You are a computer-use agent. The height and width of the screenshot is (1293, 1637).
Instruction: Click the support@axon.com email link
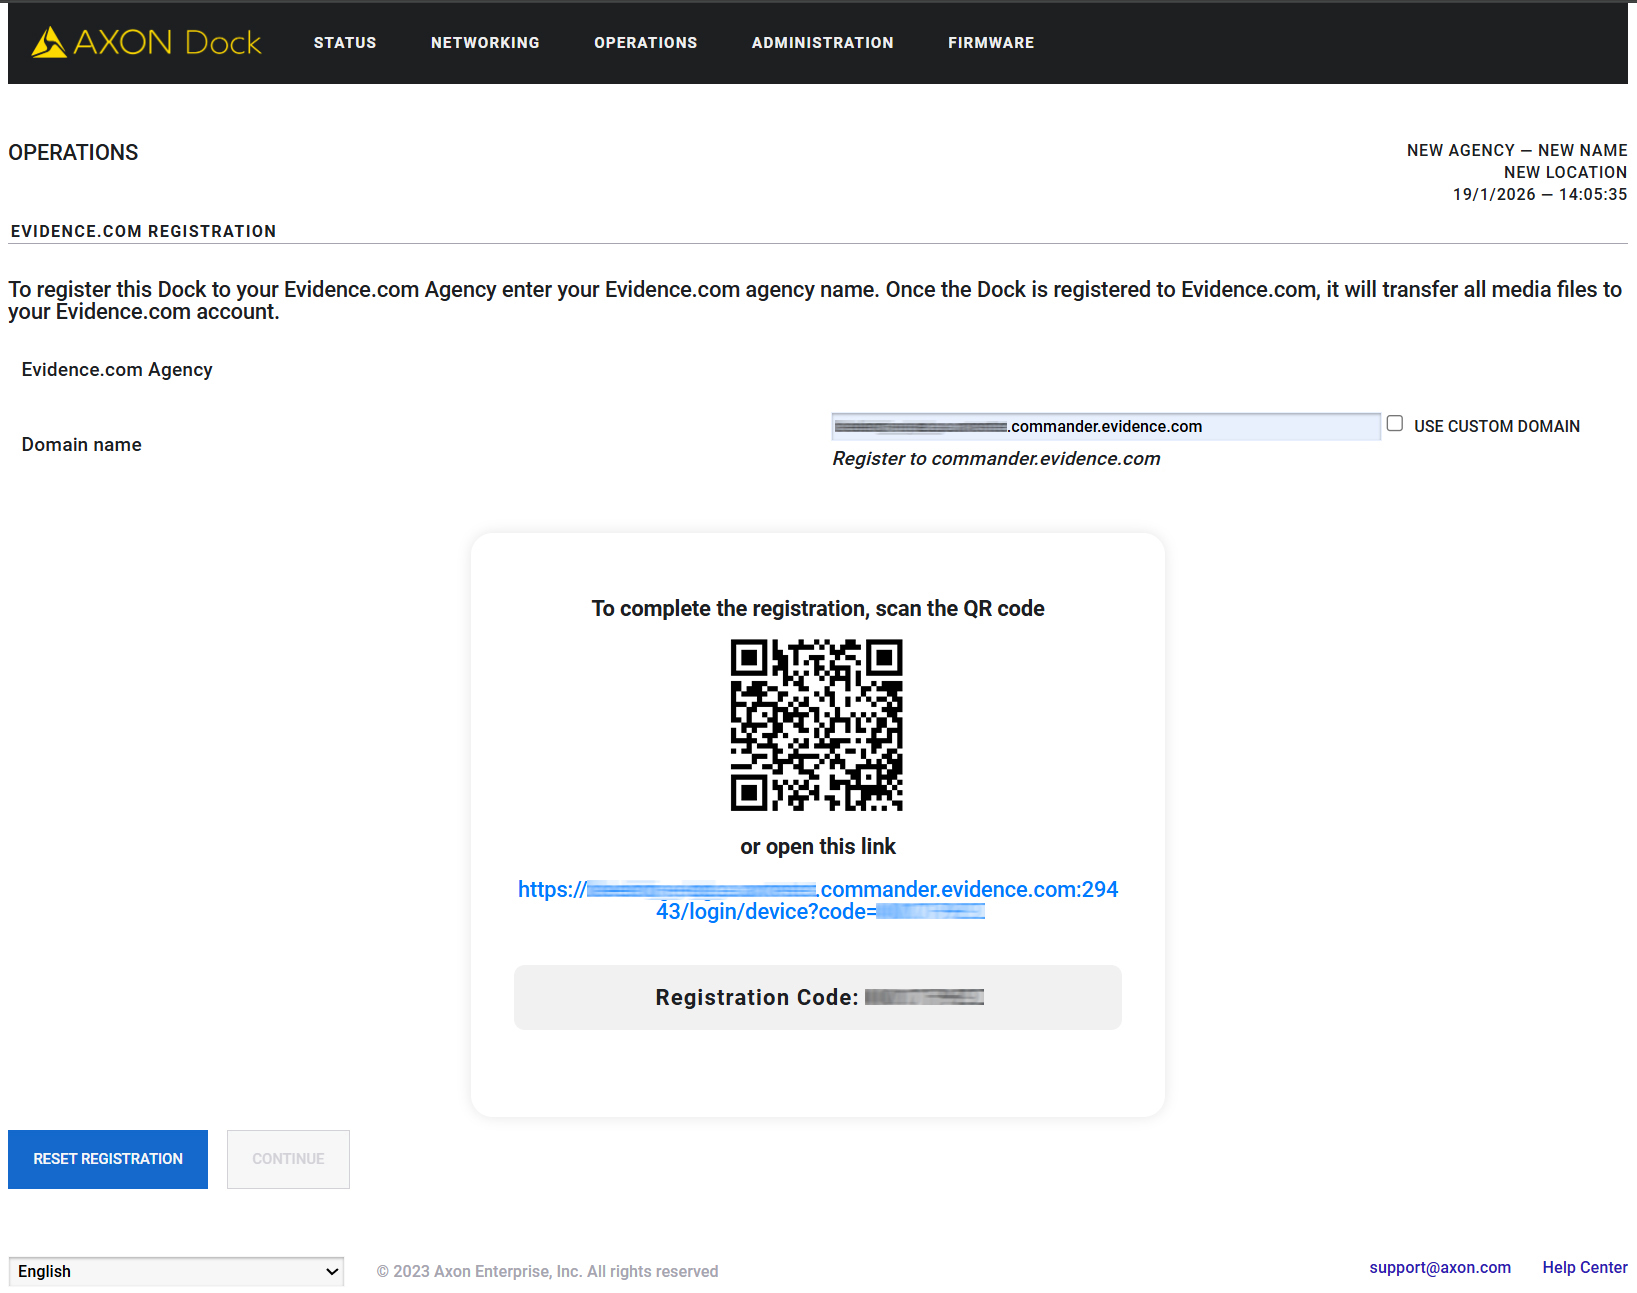(1439, 1267)
